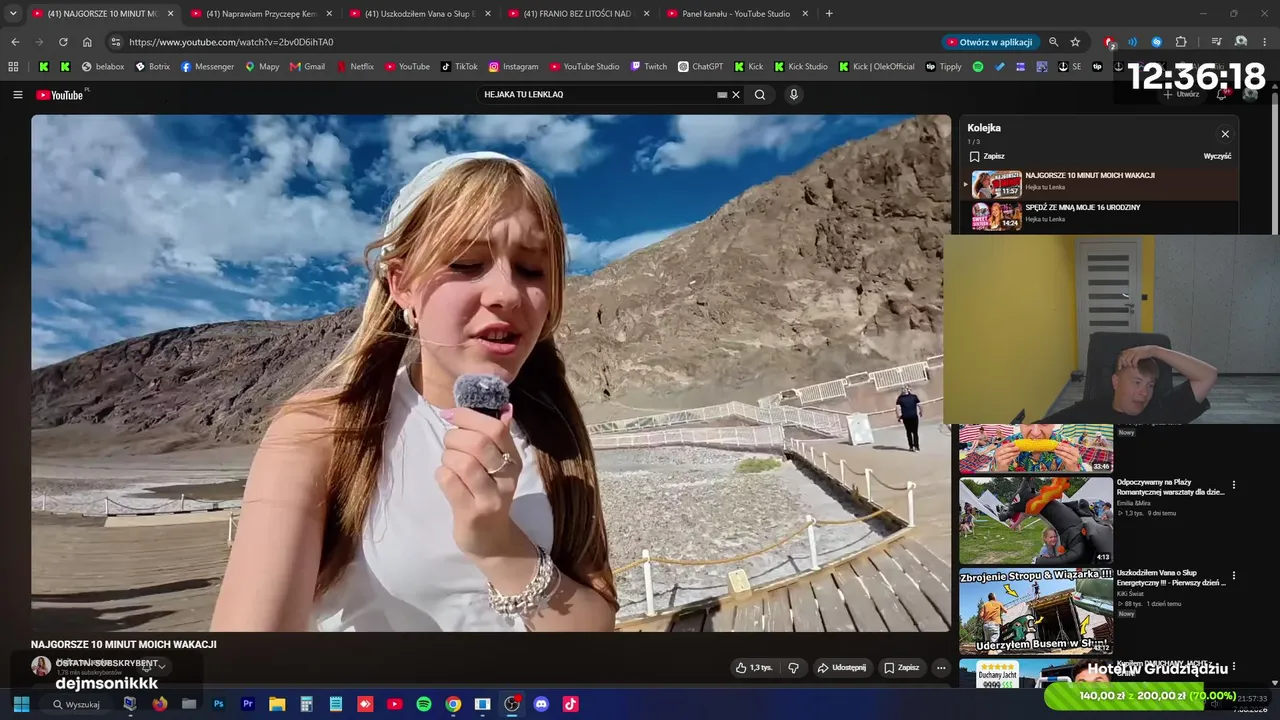This screenshot has width=1280, height=720.
Task: Save video with Zapisz below the player
Action: [x=901, y=667]
